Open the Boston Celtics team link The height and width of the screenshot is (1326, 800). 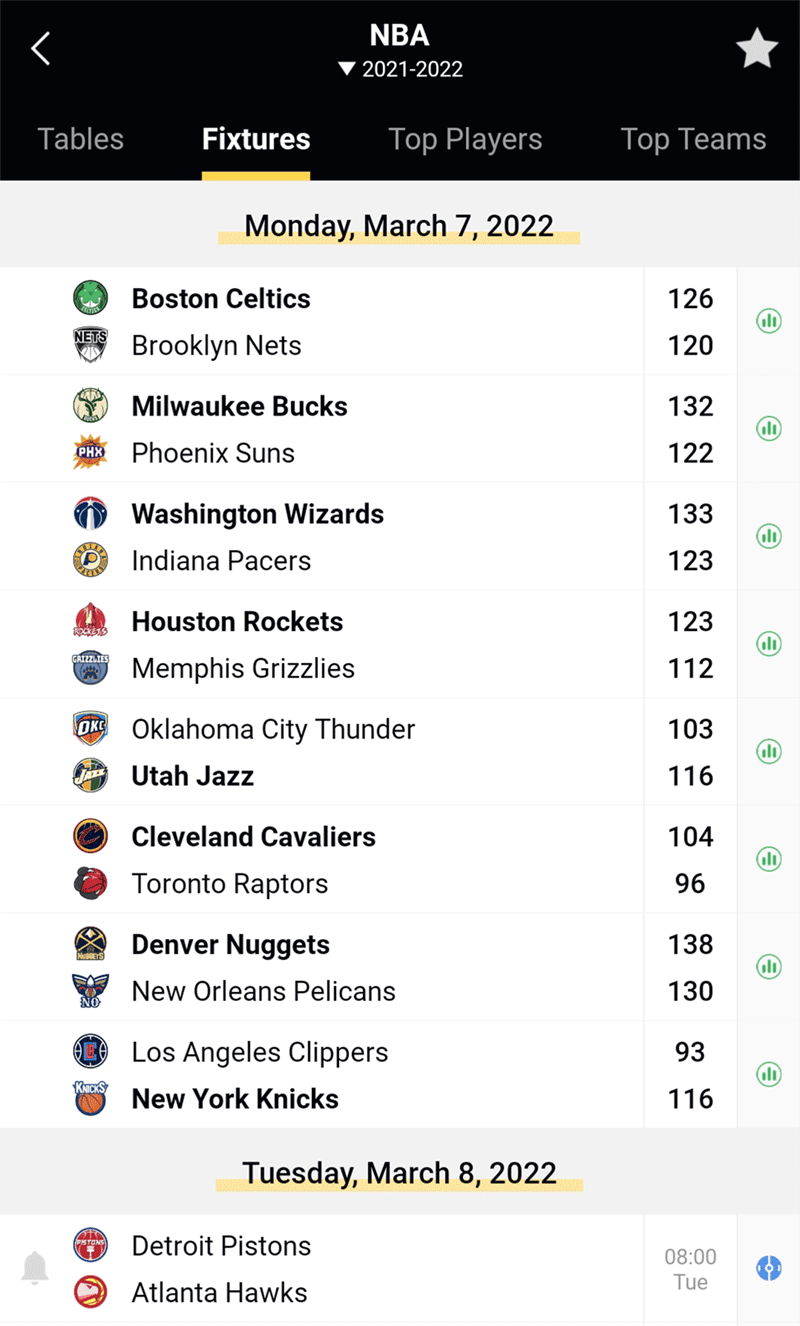point(221,298)
